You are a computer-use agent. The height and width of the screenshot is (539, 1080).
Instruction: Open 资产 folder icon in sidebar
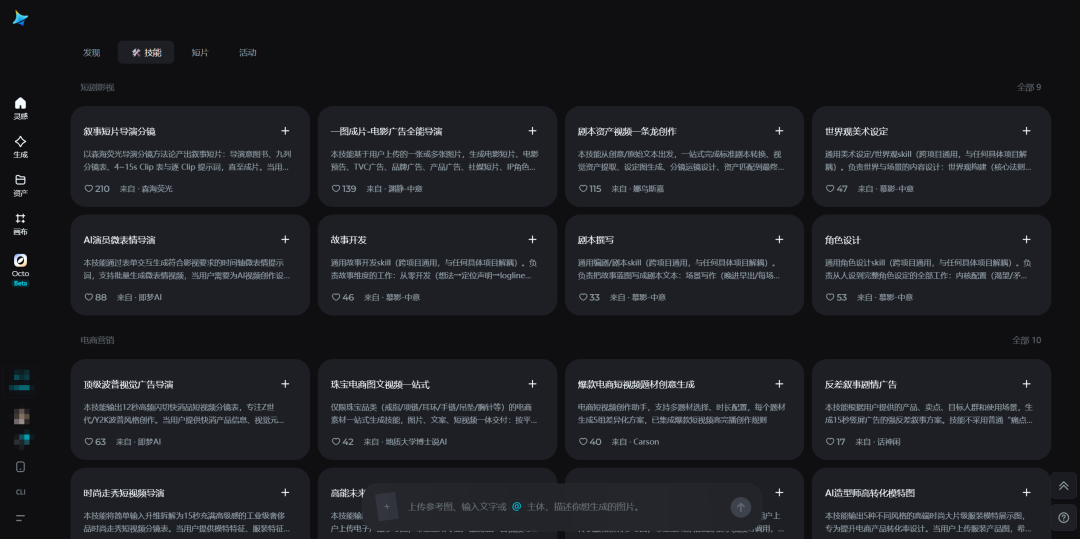tap(21, 185)
